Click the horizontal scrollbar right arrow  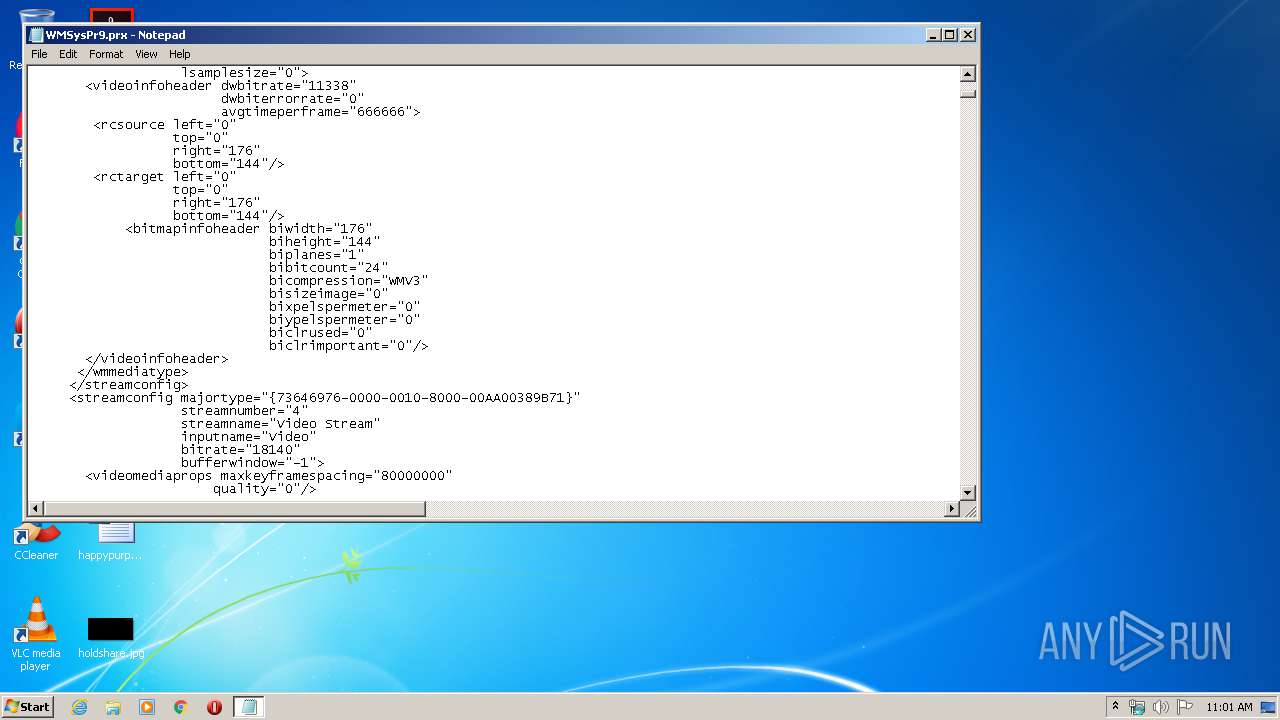click(x=952, y=509)
